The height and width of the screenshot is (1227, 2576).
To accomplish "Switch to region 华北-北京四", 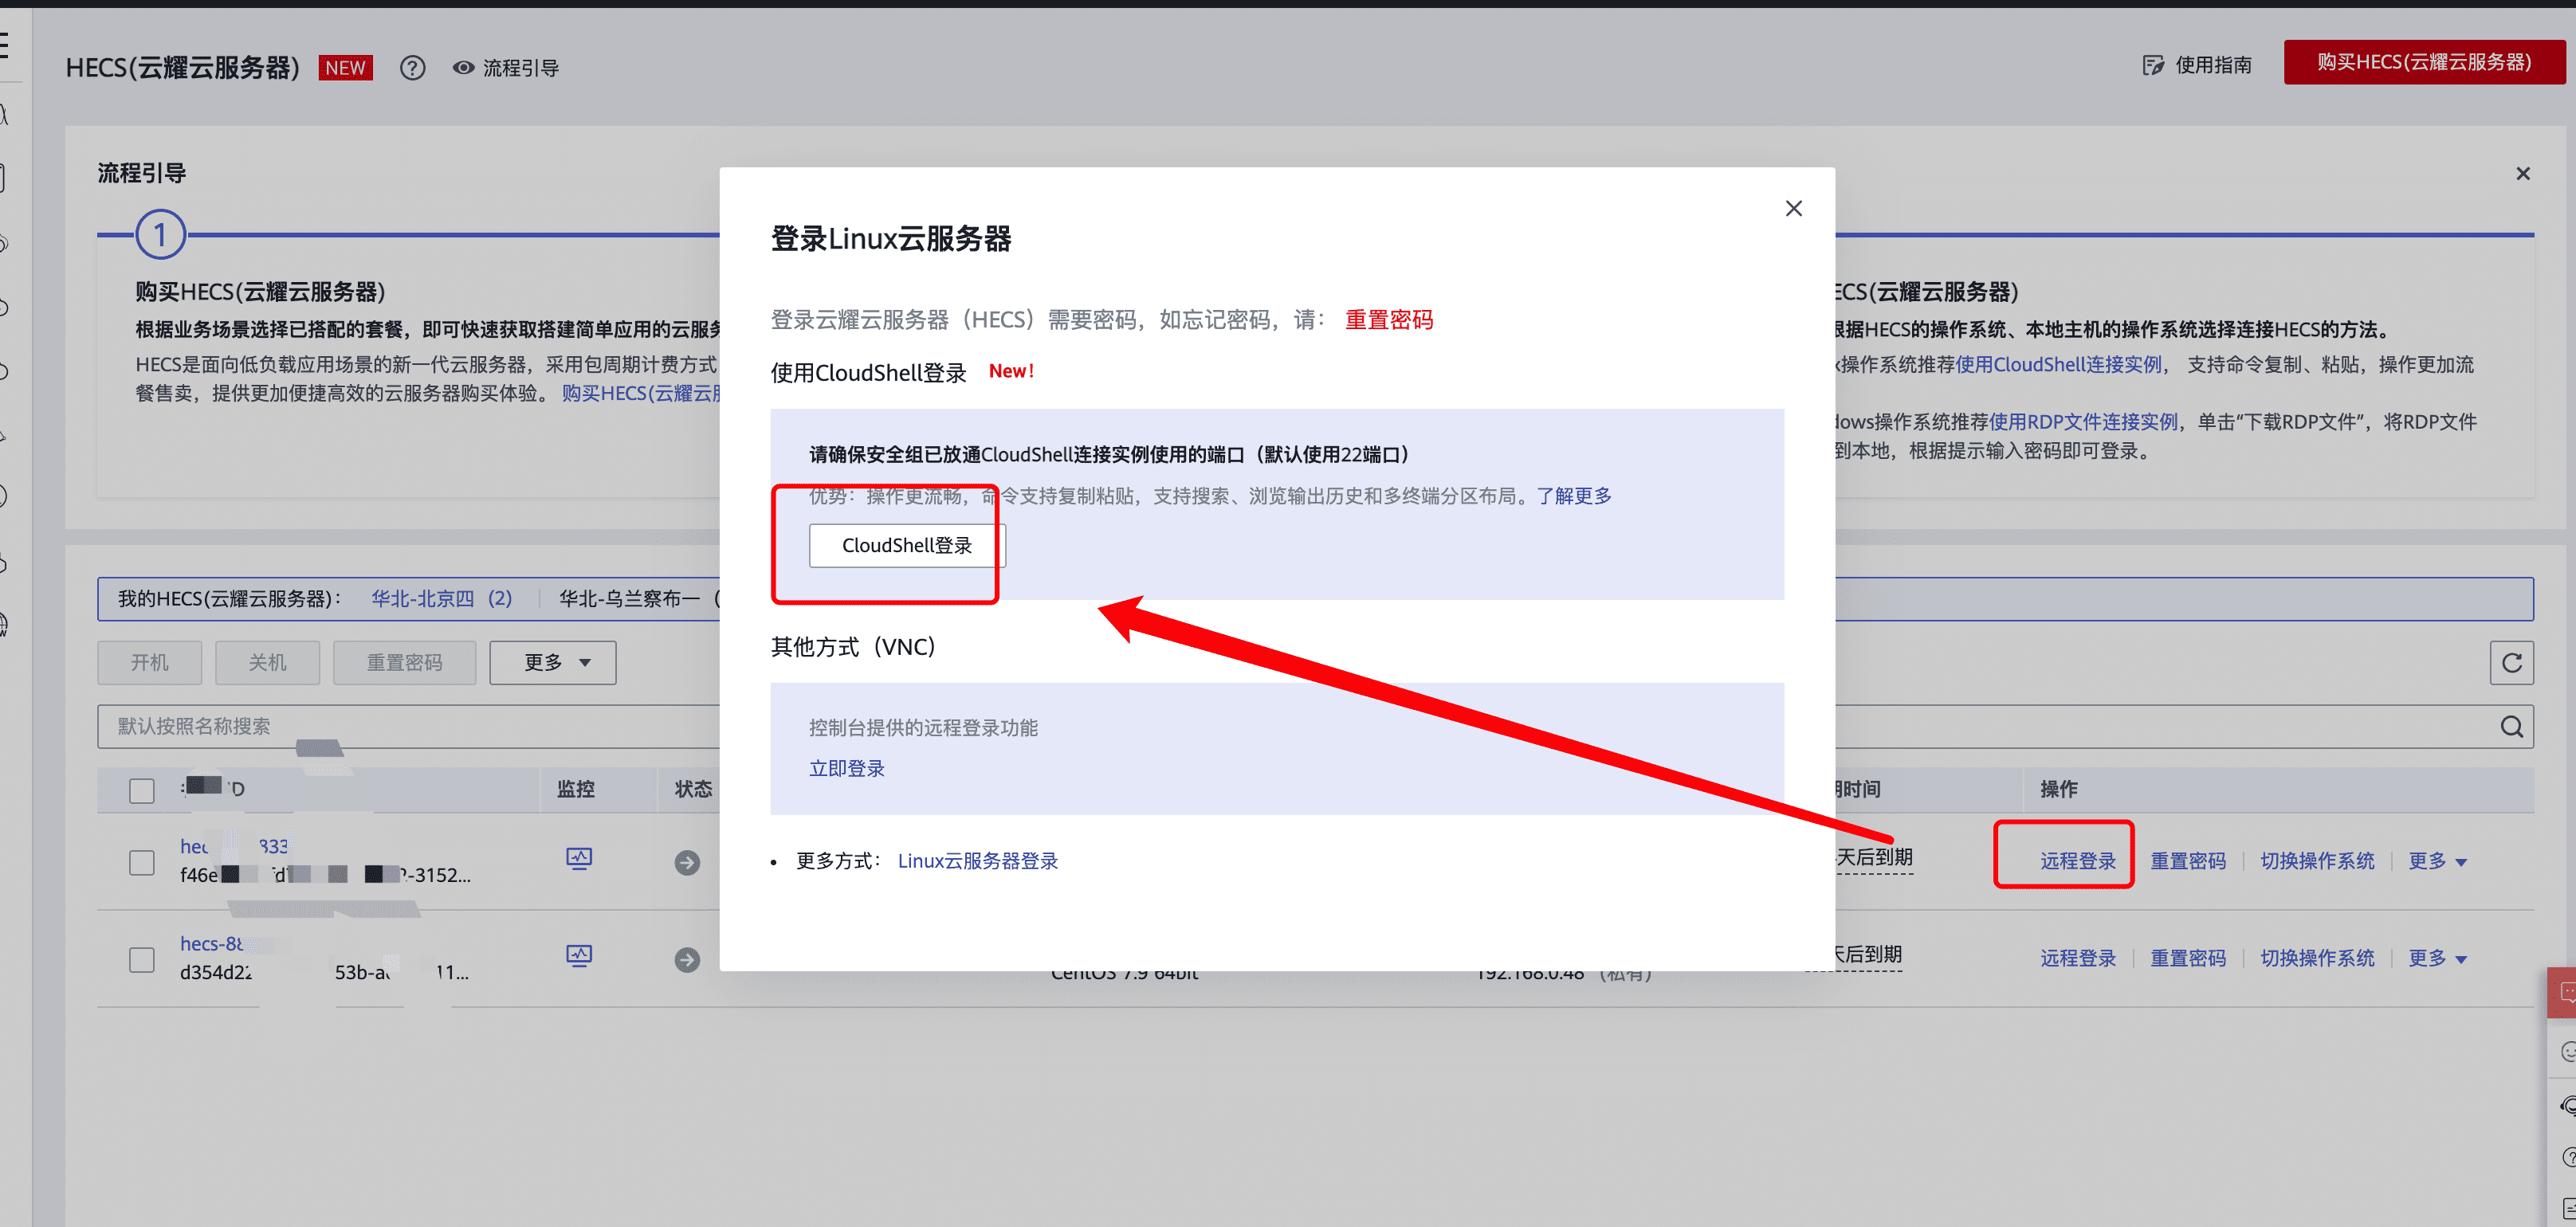I will (441, 598).
